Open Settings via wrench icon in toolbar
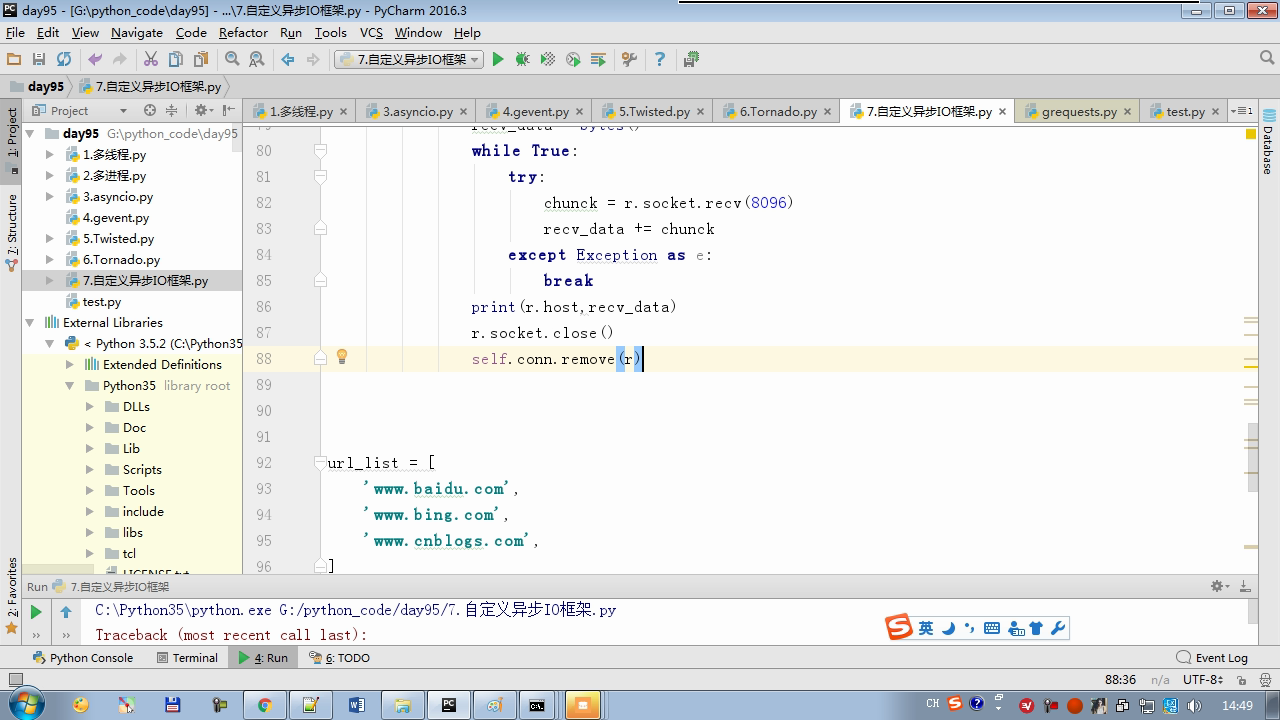The image size is (1280, 720). 629,60
